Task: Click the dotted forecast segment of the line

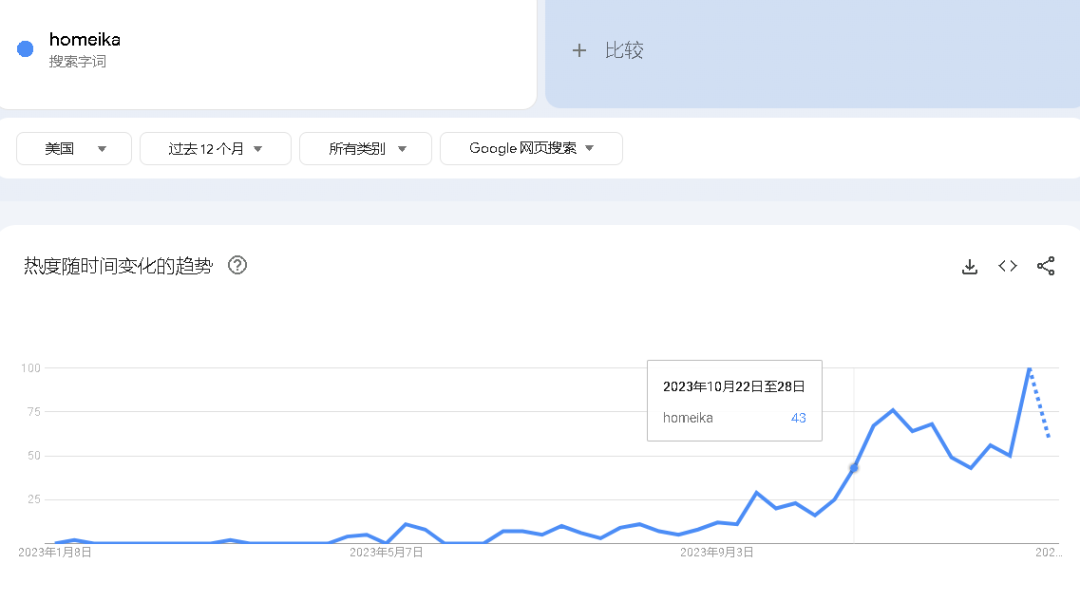Action: [x=1040, y=405]
